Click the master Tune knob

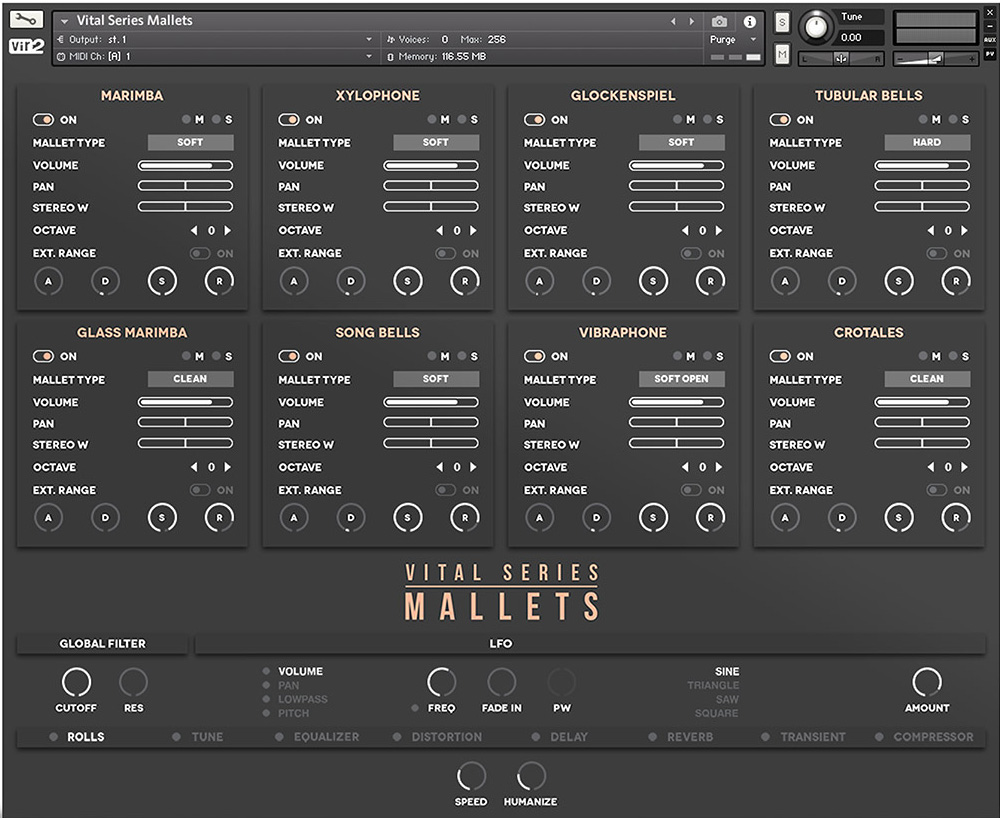pos(816,28)
